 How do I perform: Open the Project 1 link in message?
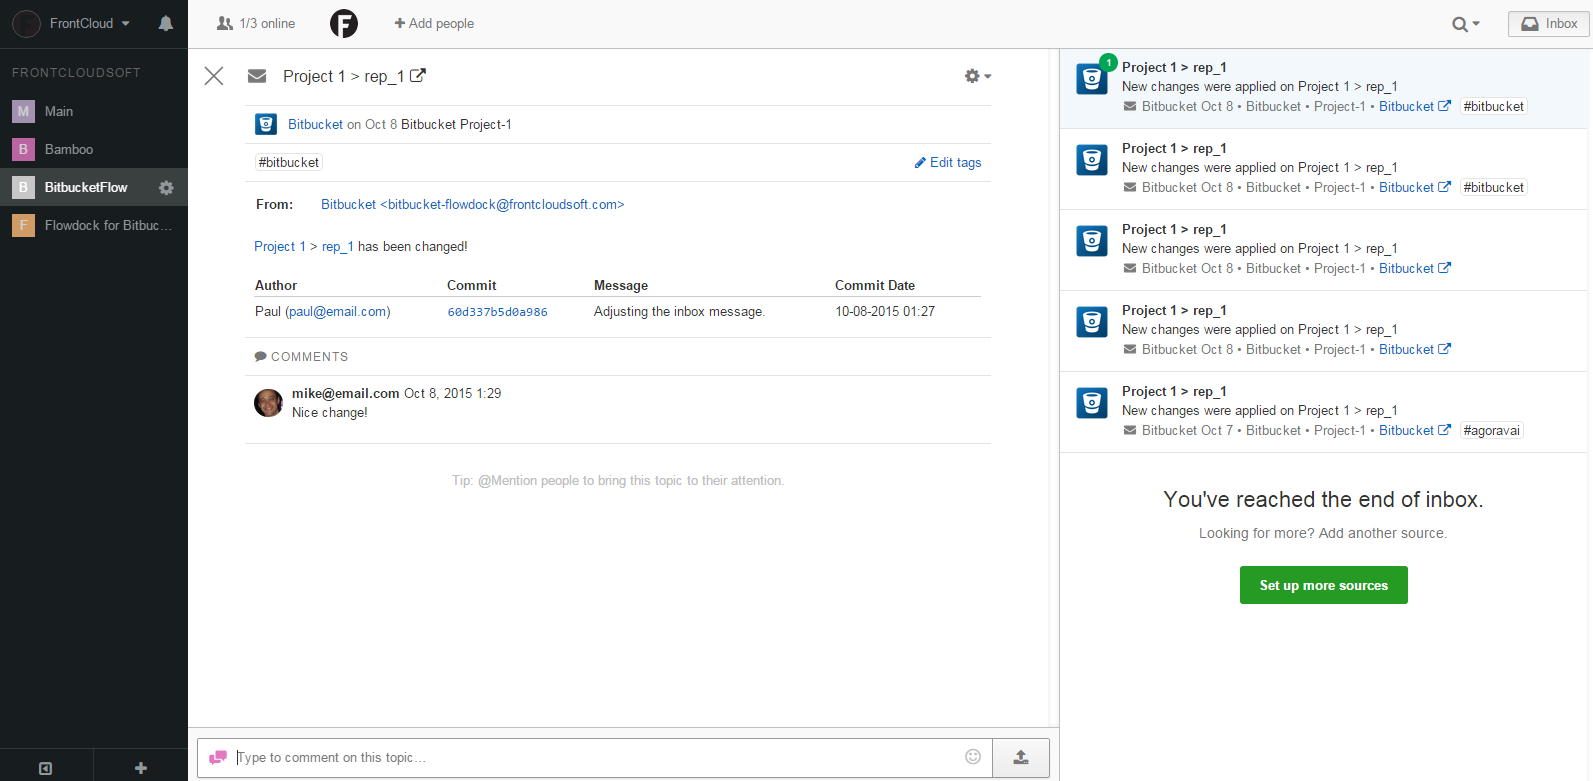[280, 246]
